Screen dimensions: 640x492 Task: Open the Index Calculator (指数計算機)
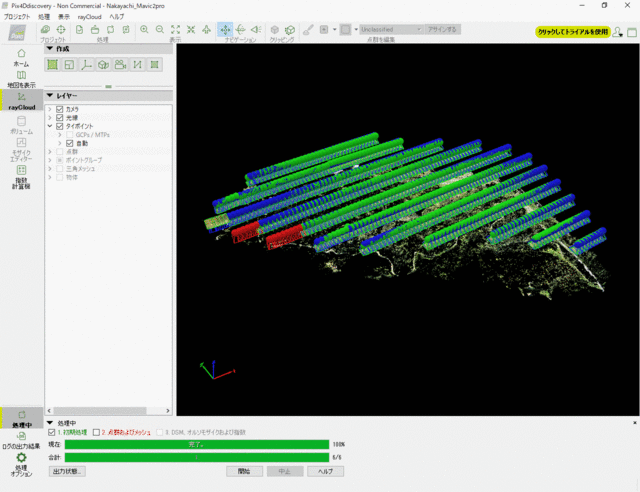coord(21,177)
